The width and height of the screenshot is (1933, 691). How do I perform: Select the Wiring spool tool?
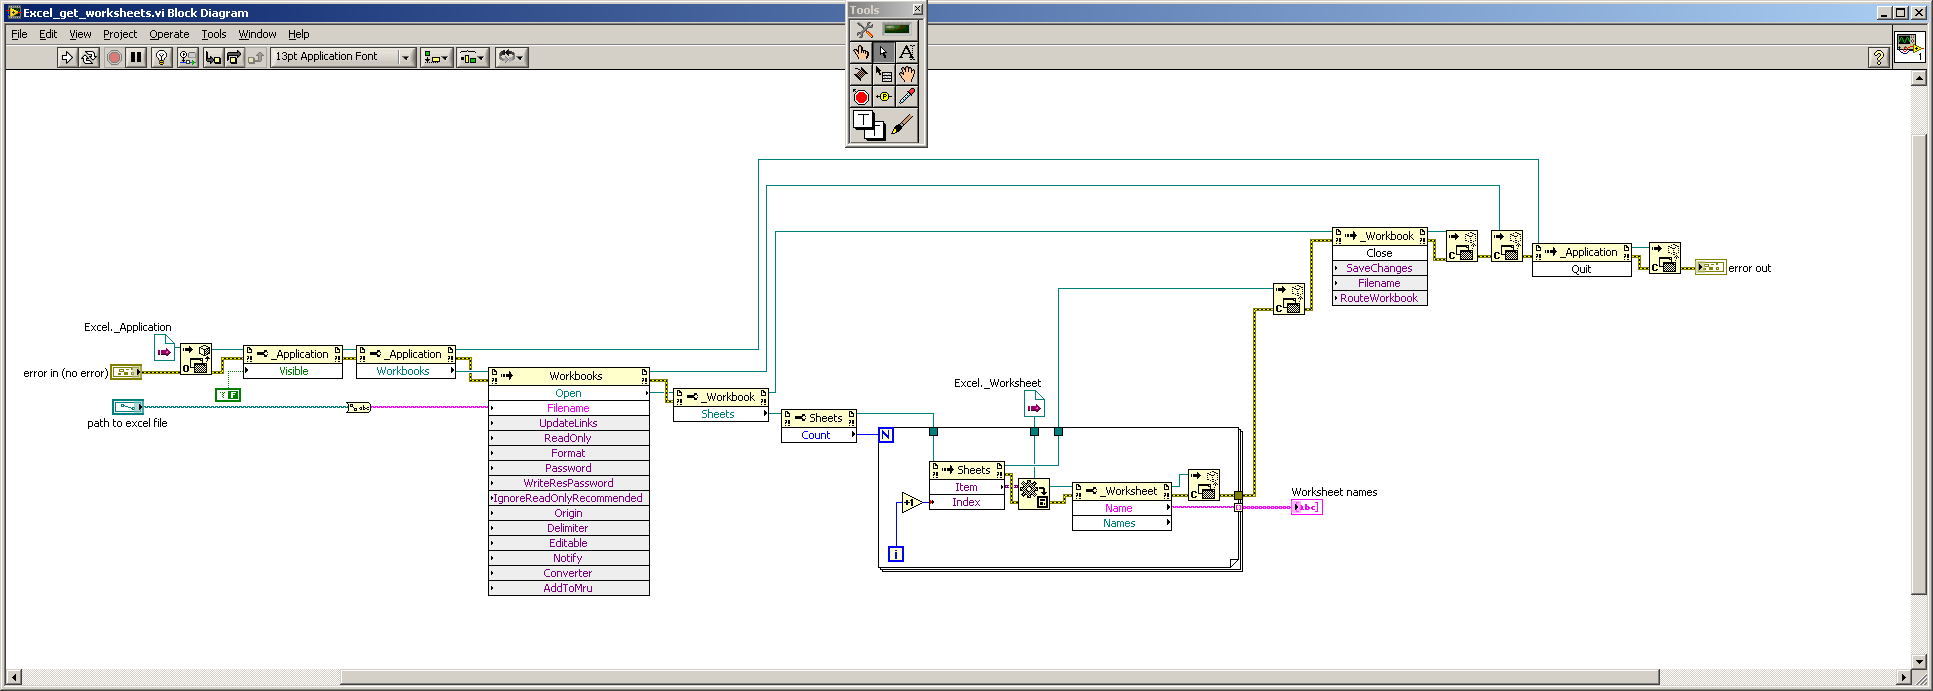coord(861,74)
